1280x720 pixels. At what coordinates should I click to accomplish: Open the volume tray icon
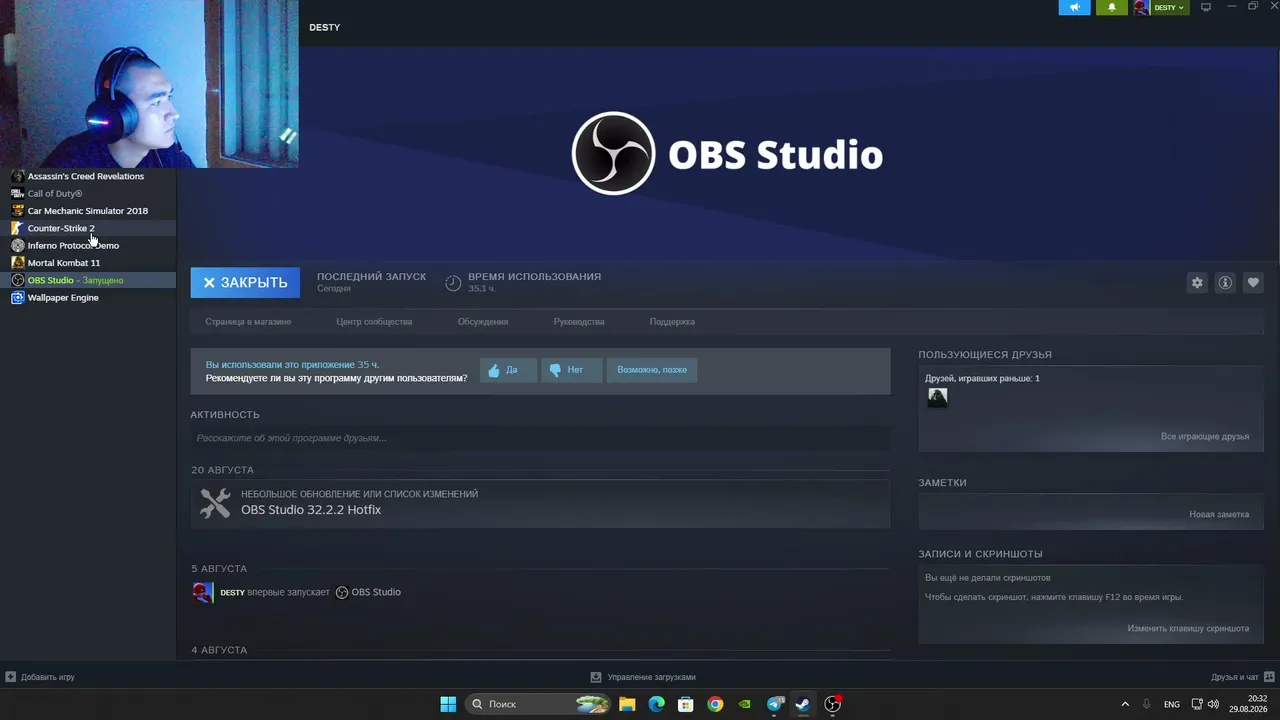1214,704
